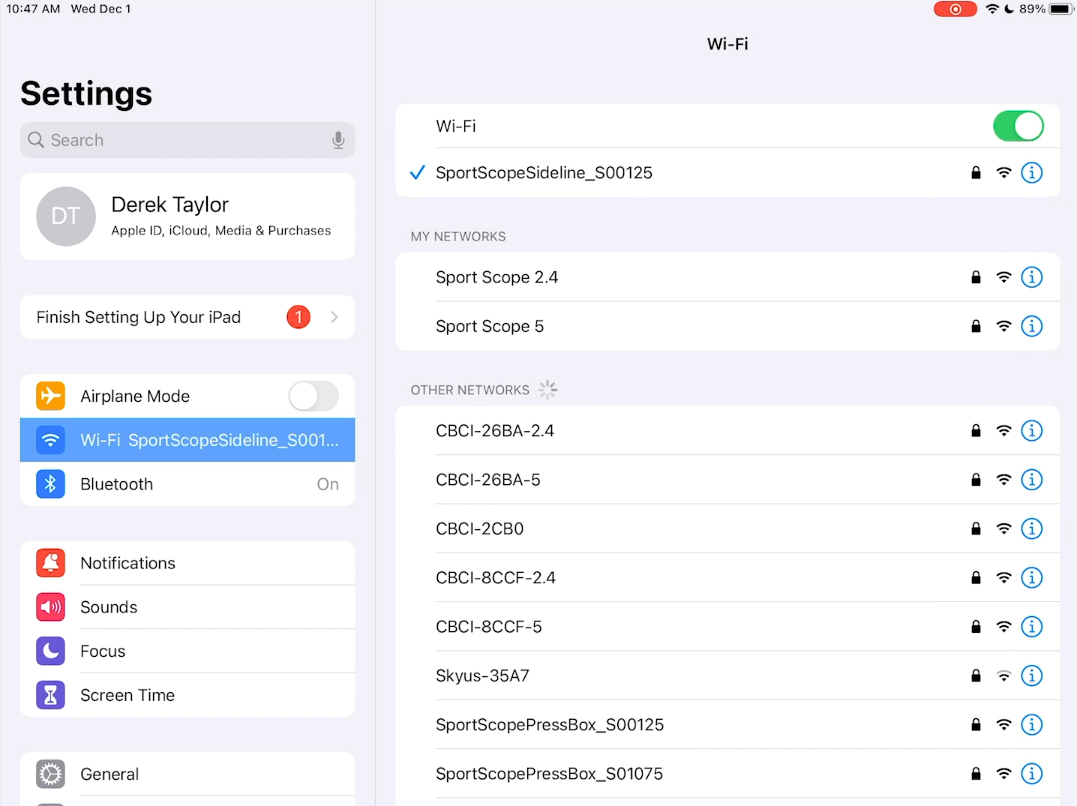Tap the signal icon beside Sport Scope 2.4
This screenshot has width=1077, height=806.
tap(1004, 277)
